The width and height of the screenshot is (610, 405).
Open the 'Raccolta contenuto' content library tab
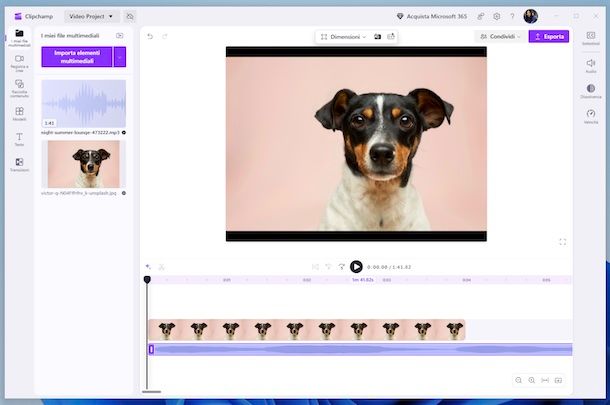(x=19, y=88)
